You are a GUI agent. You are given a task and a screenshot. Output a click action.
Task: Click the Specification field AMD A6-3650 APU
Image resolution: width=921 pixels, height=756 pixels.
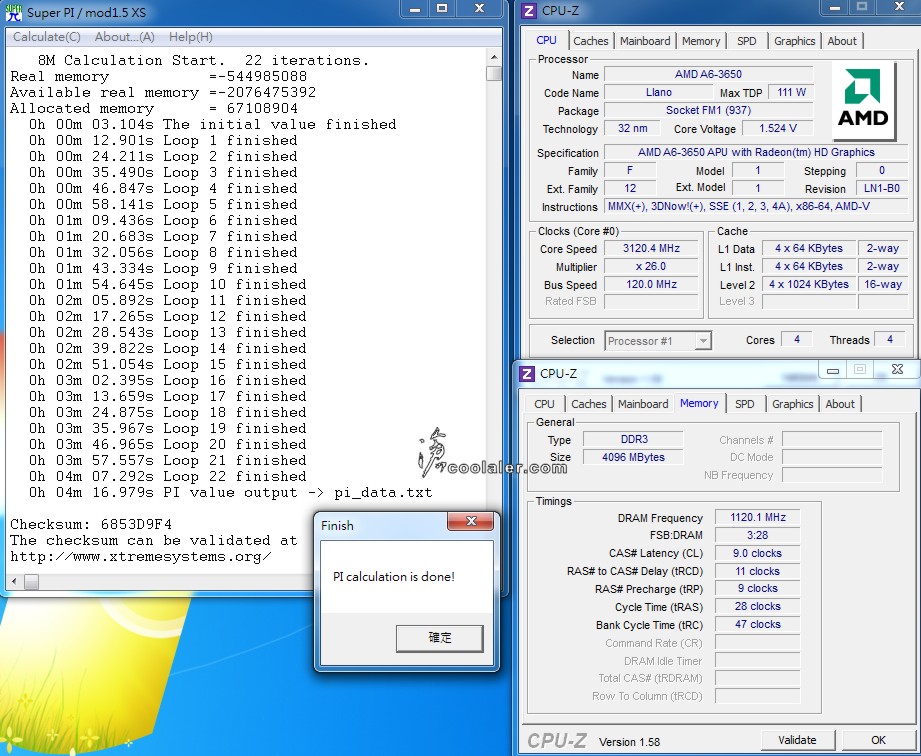pos(756,153)
